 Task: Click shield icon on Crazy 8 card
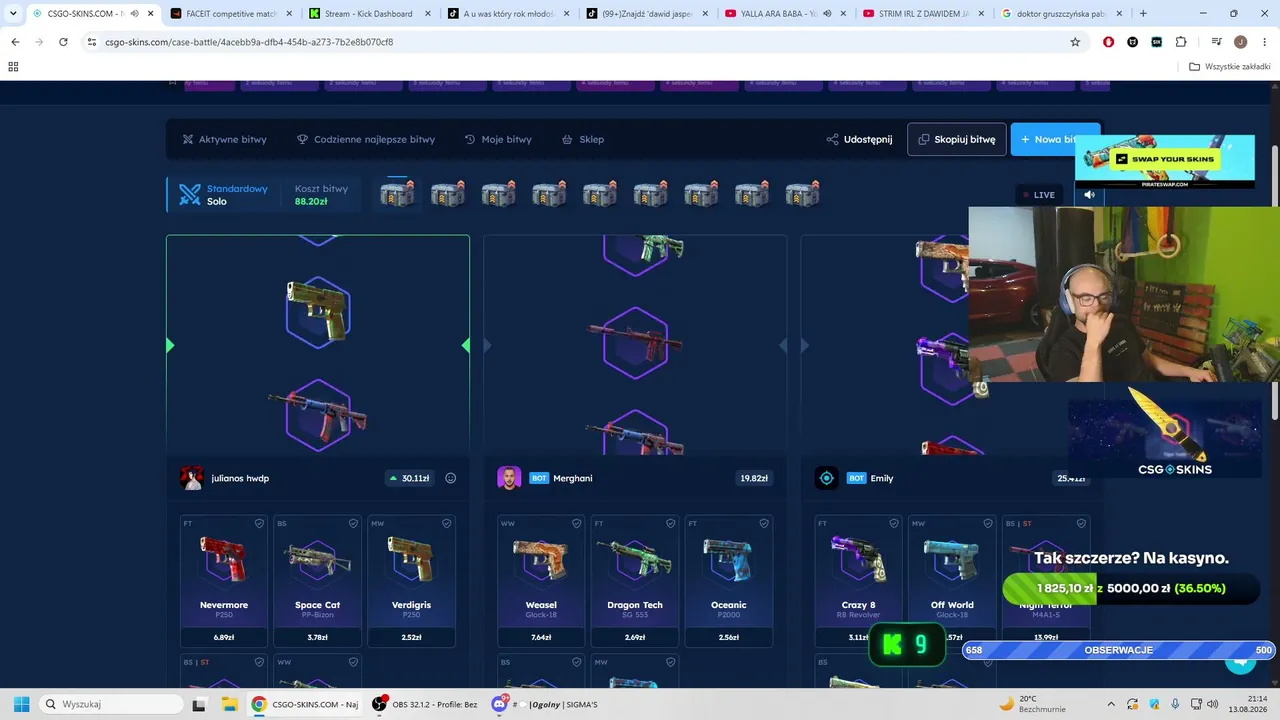893,523
